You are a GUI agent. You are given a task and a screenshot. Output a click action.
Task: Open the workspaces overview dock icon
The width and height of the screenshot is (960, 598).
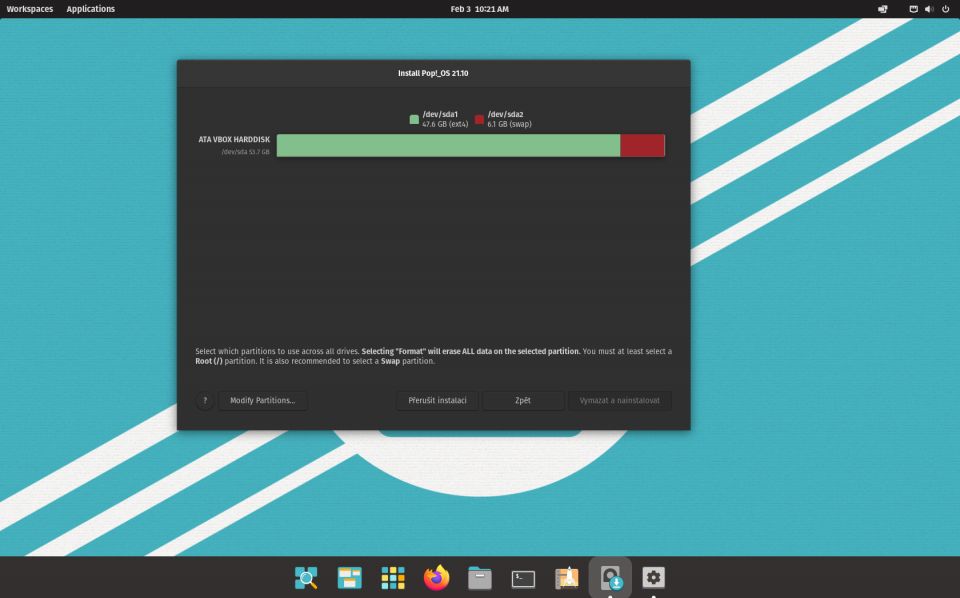coord(350,577)
